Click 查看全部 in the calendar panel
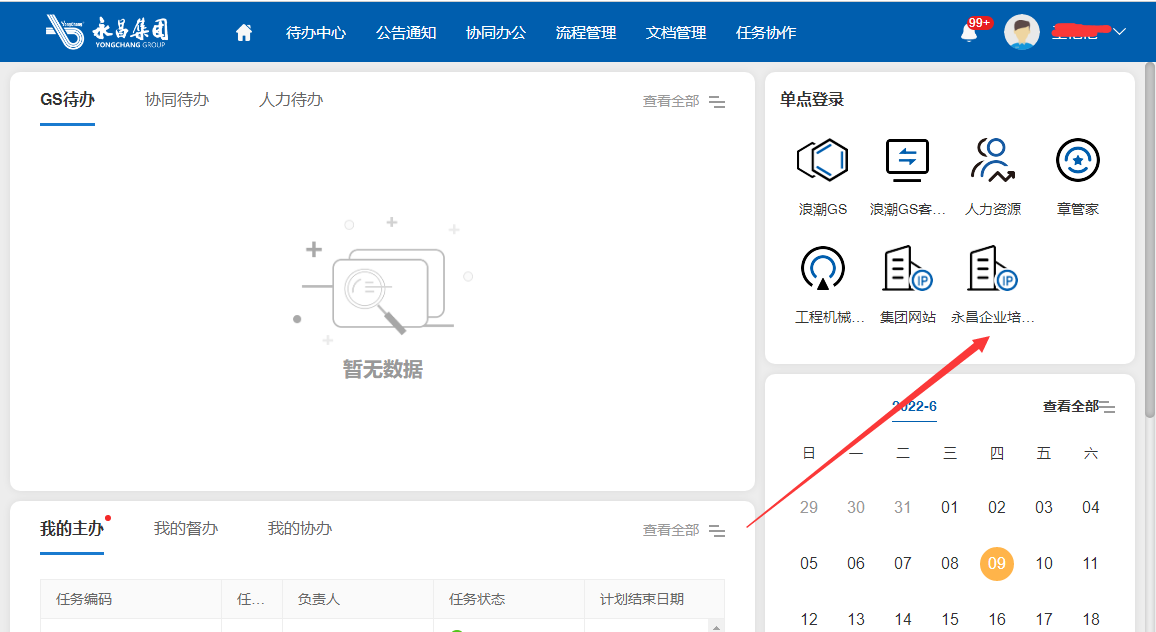Viewport: 1156px width, 632px height. [x=1070, y=406]
